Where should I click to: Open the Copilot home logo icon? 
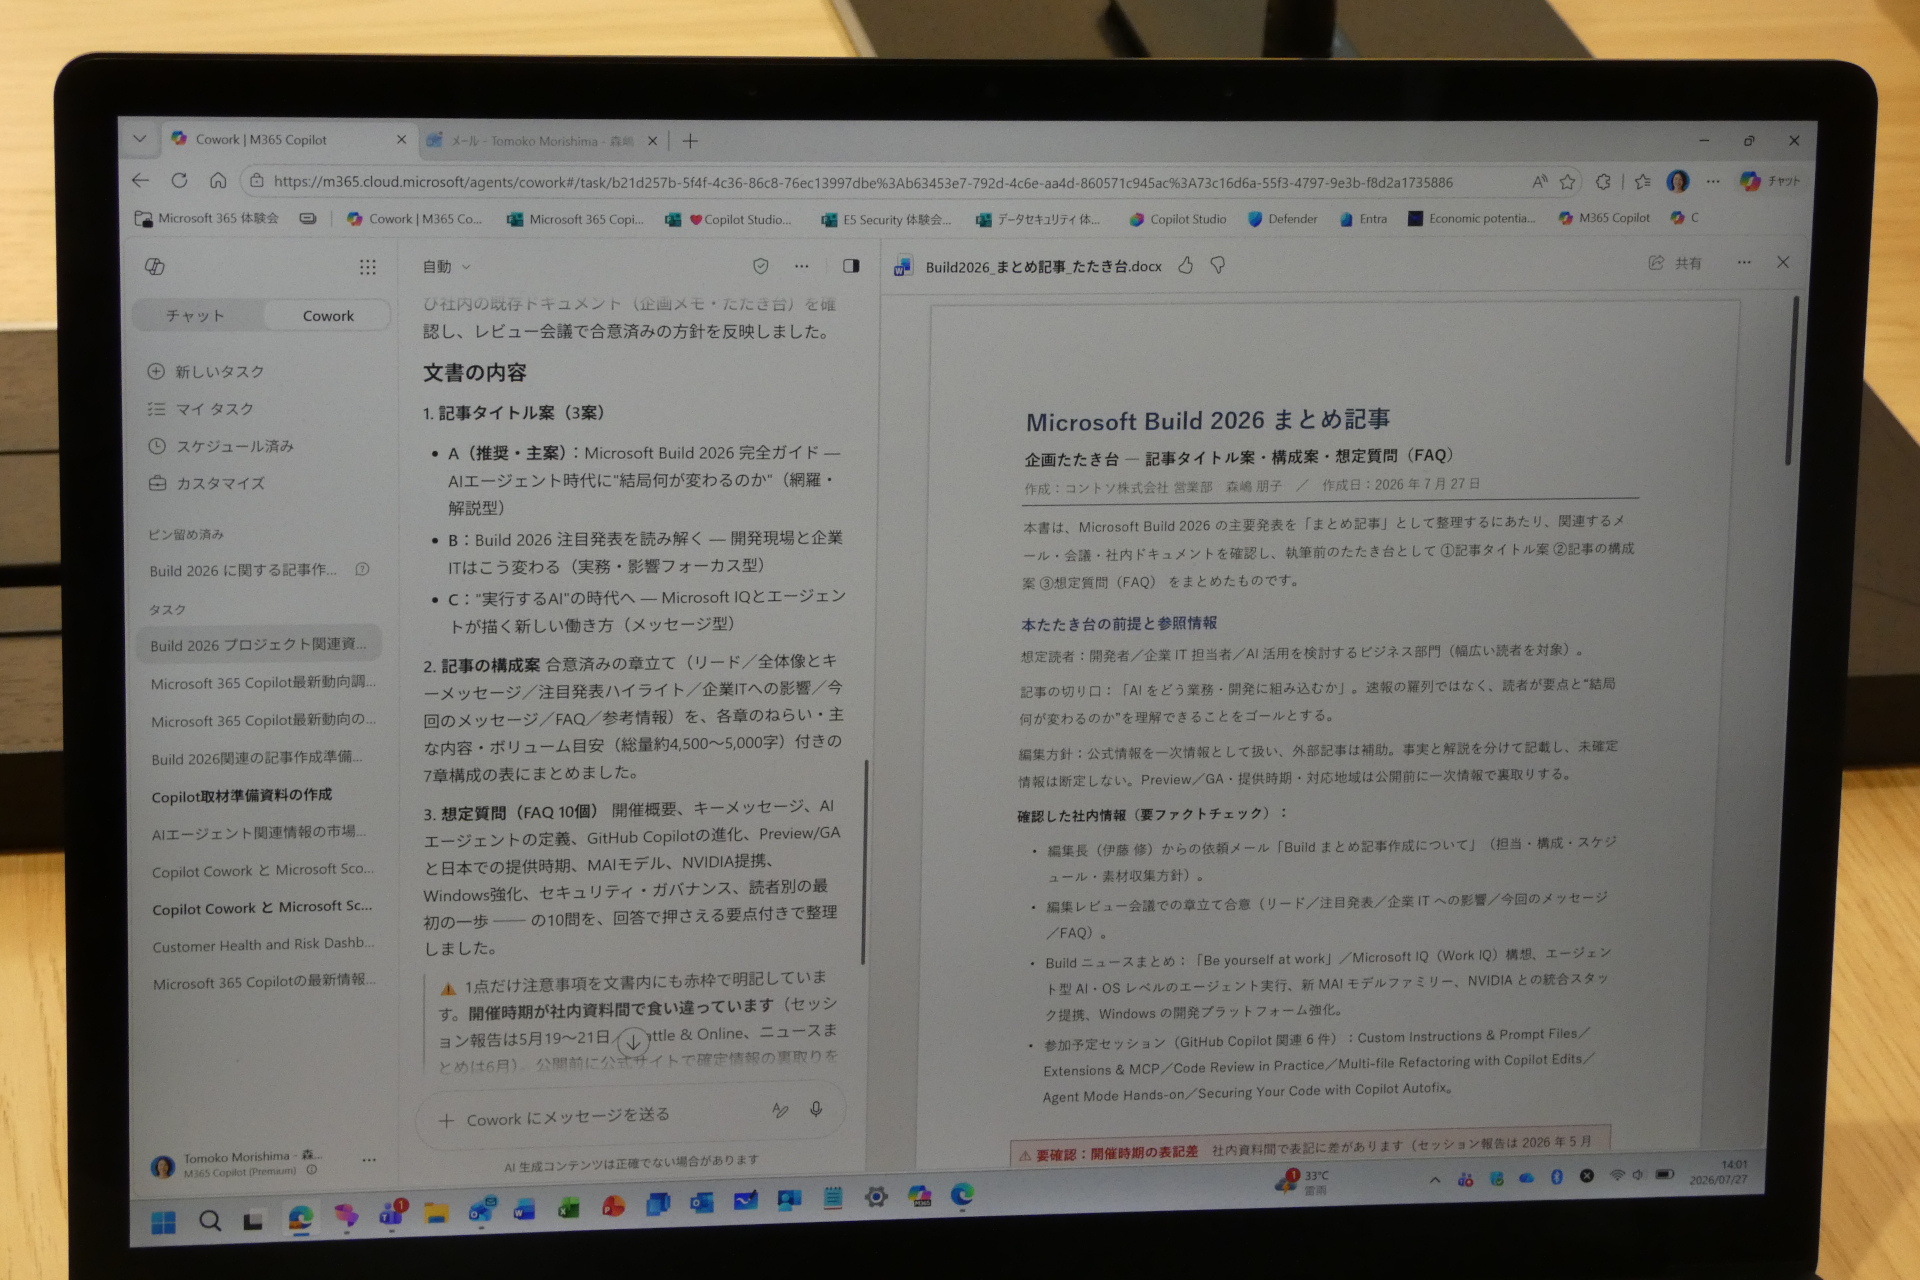pyautogui.click(x=155, y=267)
